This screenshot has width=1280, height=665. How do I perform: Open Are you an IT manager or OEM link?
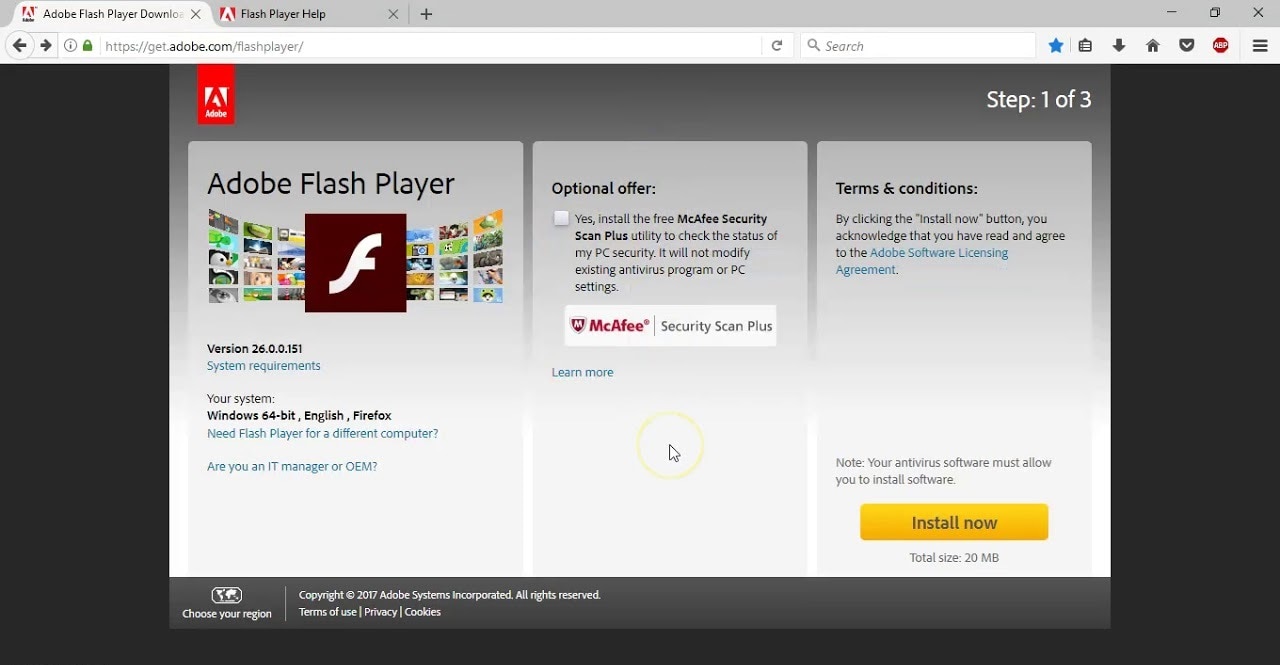(292, 466)
